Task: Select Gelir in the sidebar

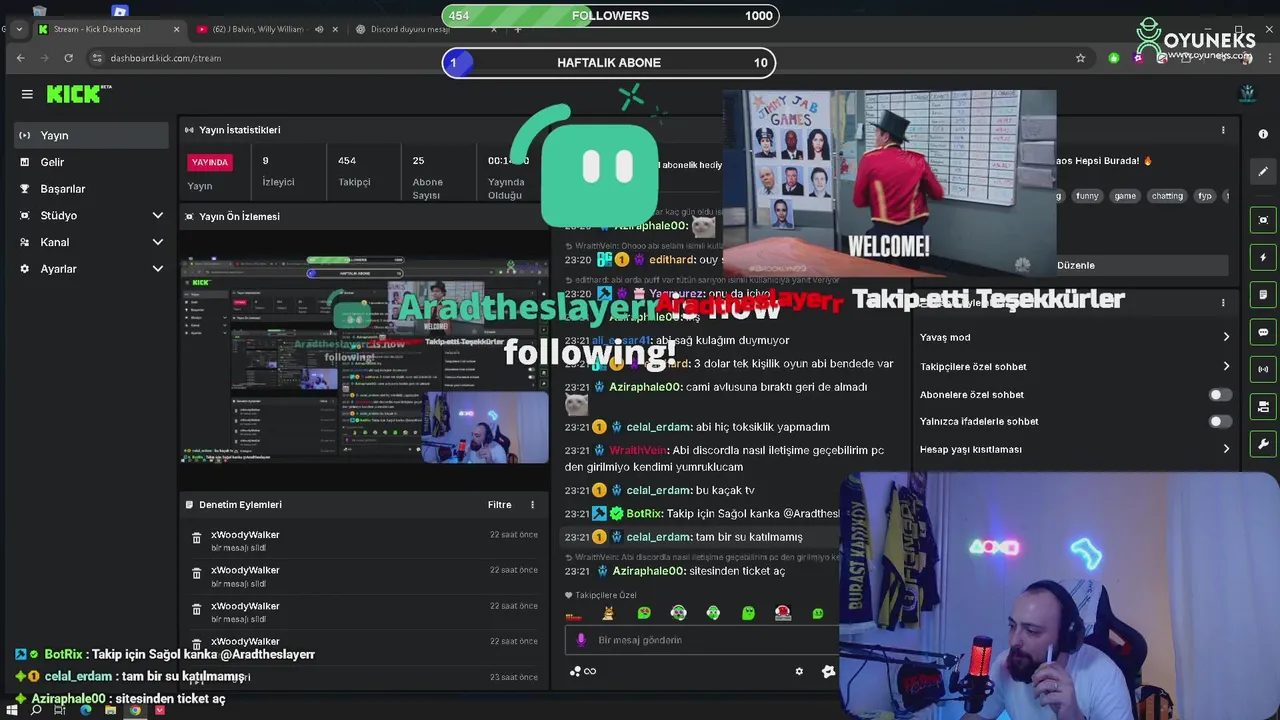Action: (x=91, y=162)
